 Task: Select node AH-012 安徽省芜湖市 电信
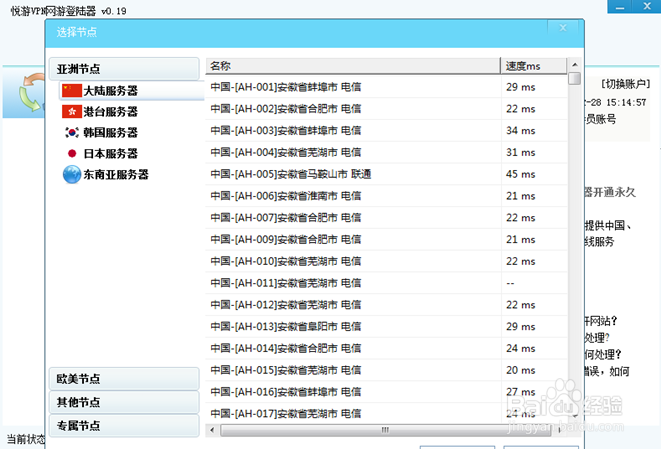coord(386,305)
